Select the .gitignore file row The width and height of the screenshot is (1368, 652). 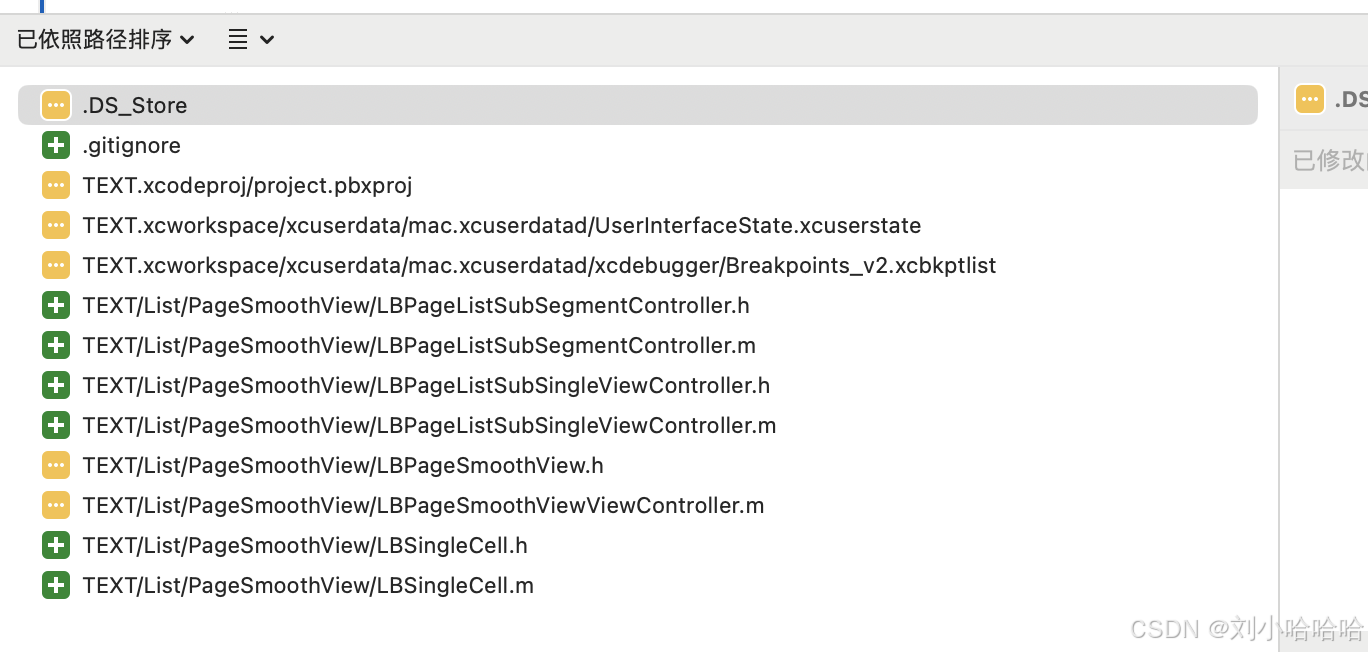point(132,145)
